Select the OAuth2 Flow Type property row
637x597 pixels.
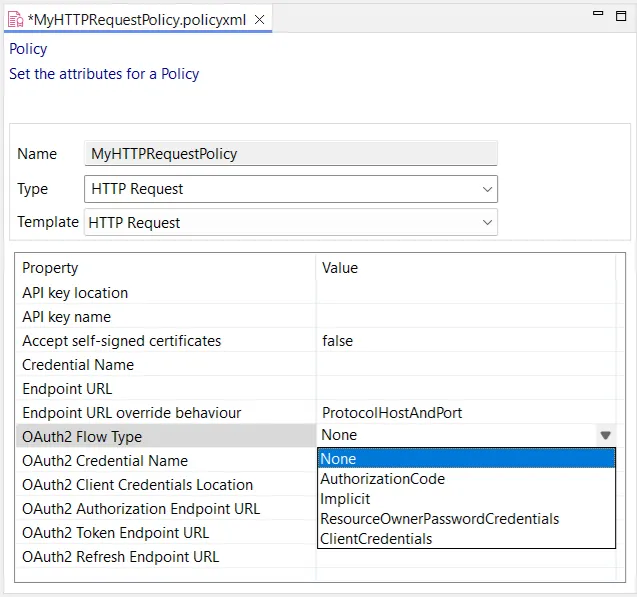tap(166, 436)
